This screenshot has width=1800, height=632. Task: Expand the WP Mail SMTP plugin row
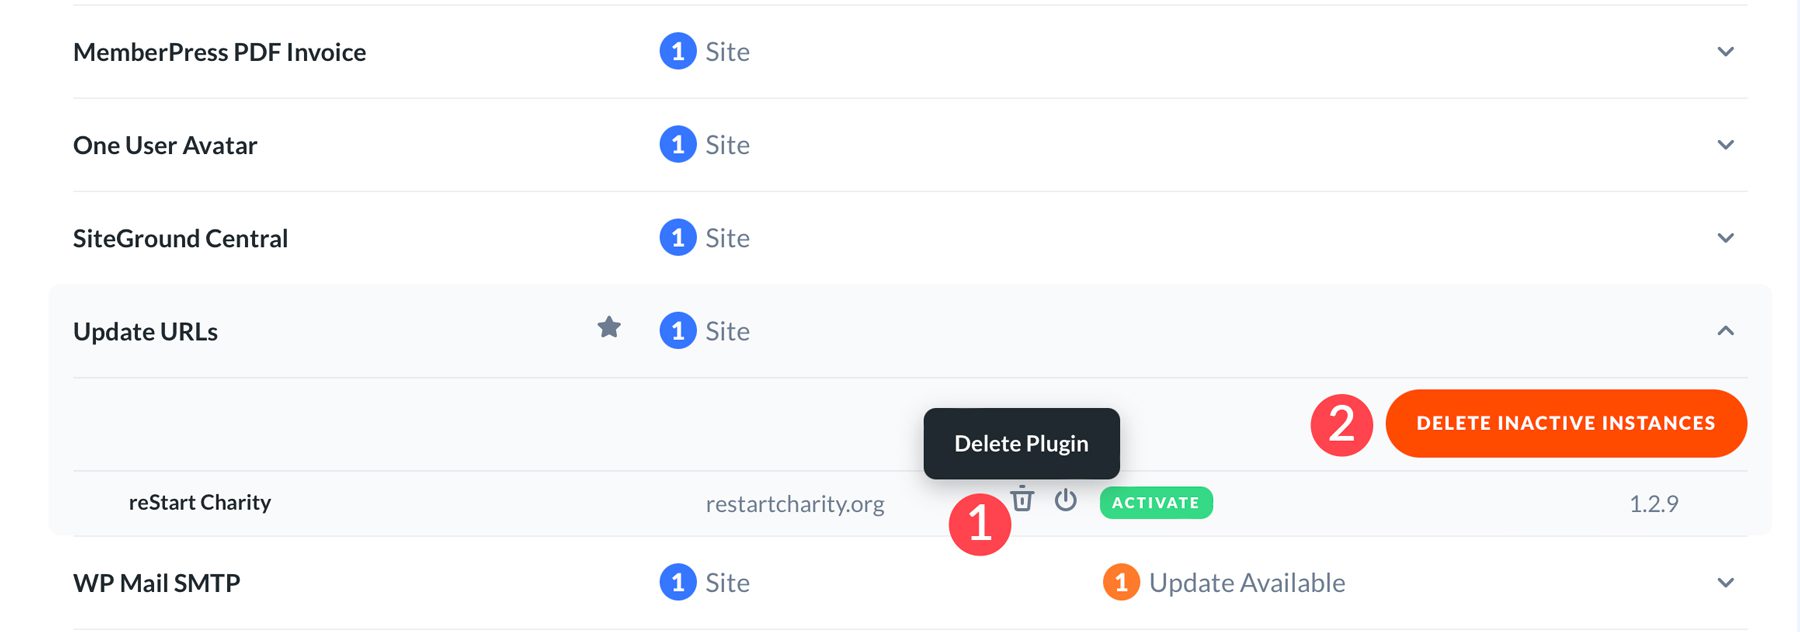click(1725, 580)
